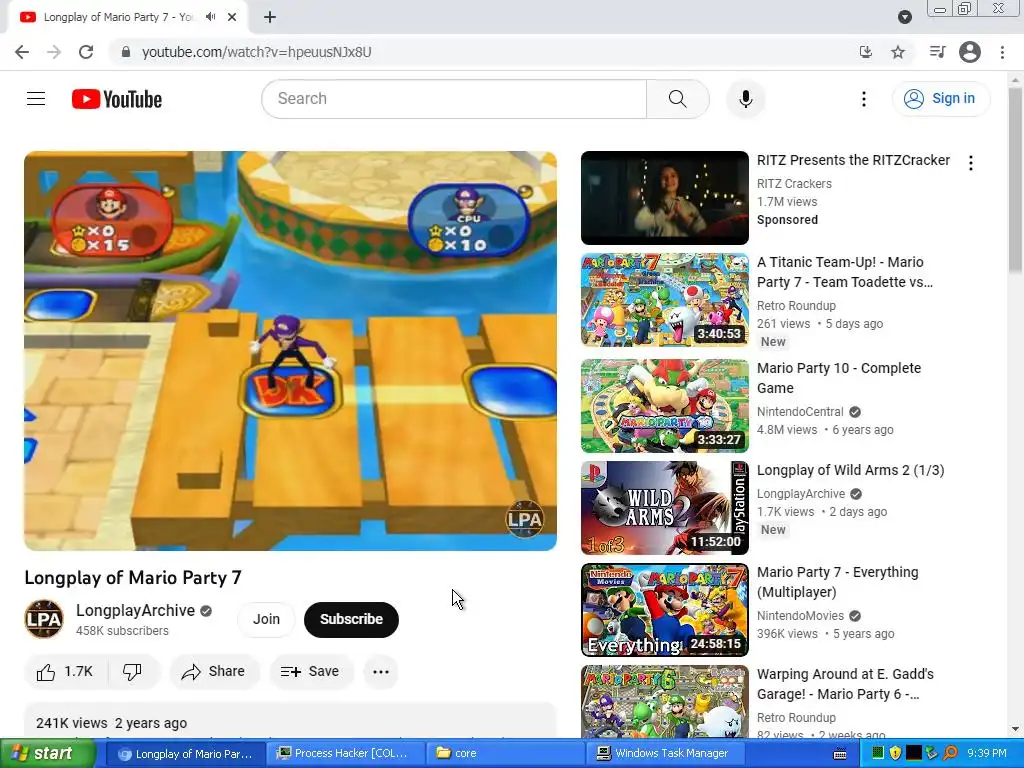Screen dimensions: 1024x768
Task: Open Mario Party 10 Complete Game thumbnail
Action: [x=665, y=406]
